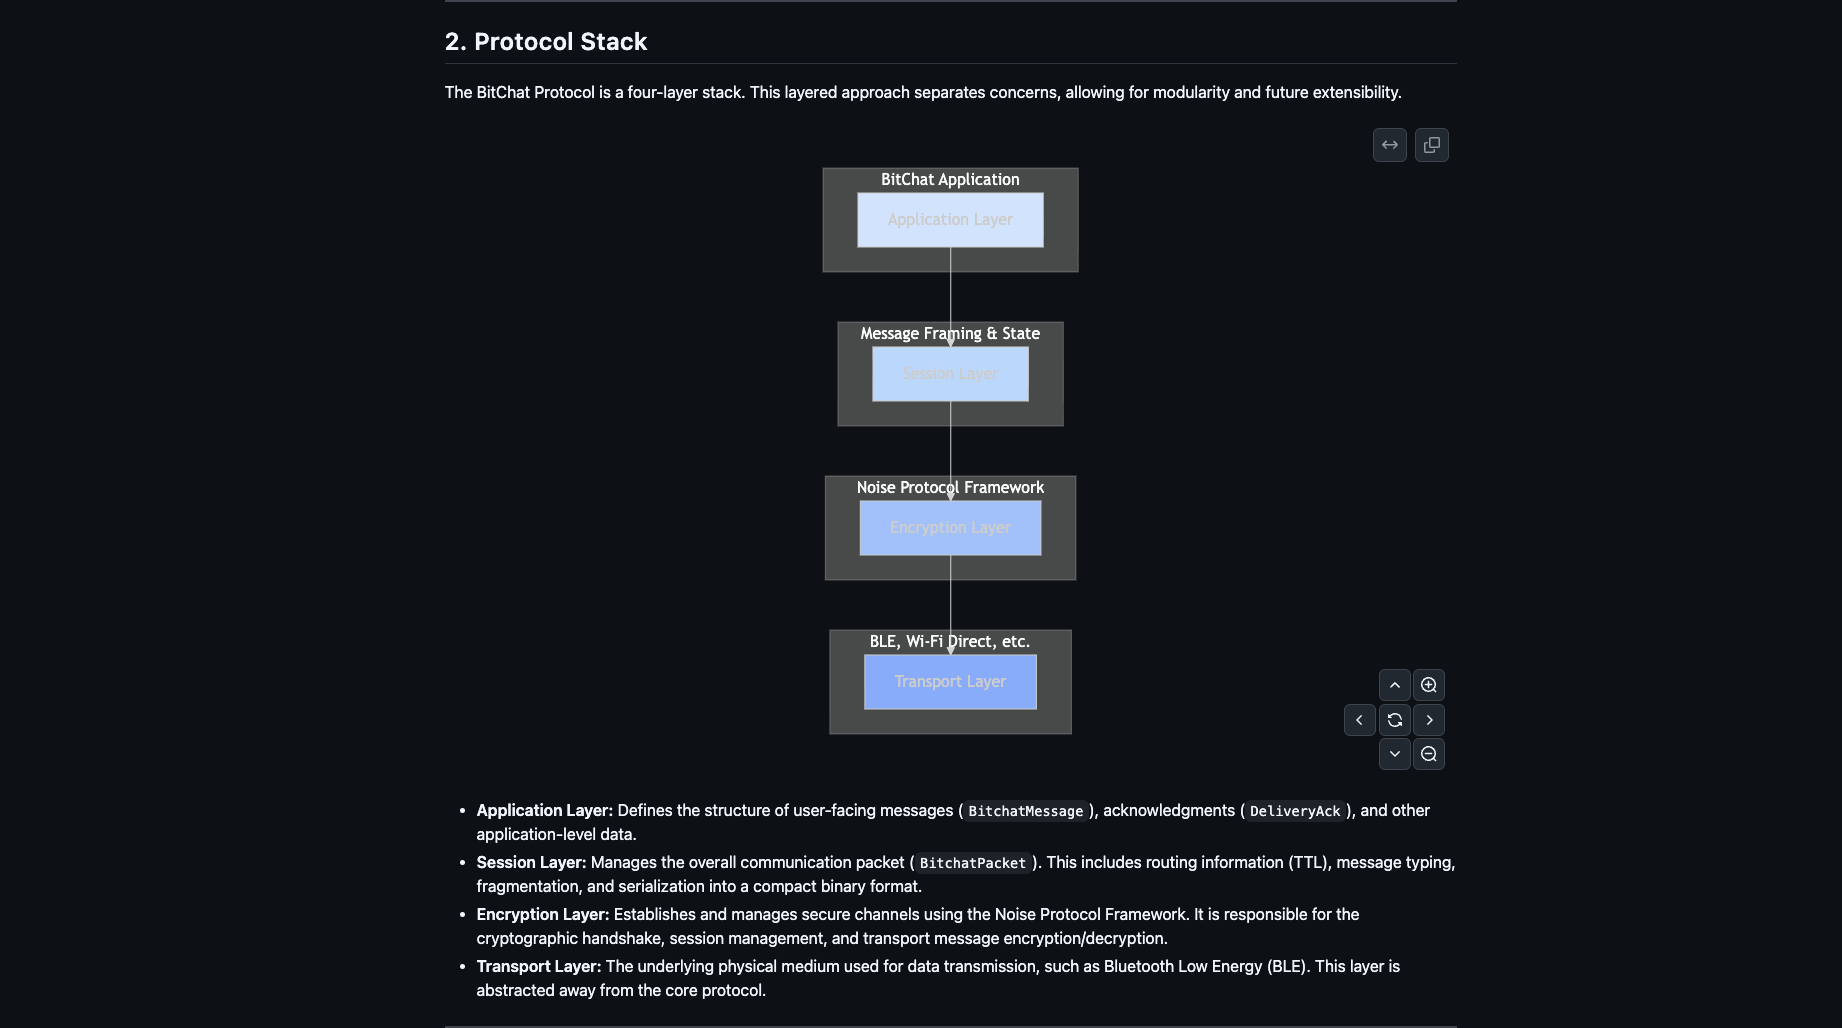1842x1028 pixels.
Task: Click the BitChat Application group label
Action: pyautogui.click(x=950, y=180)
